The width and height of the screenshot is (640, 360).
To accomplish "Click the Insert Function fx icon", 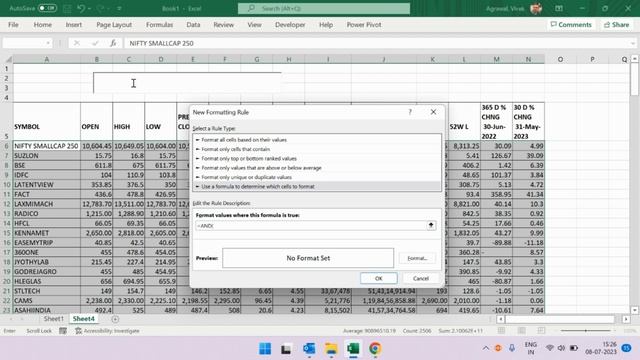I will 113,43.
